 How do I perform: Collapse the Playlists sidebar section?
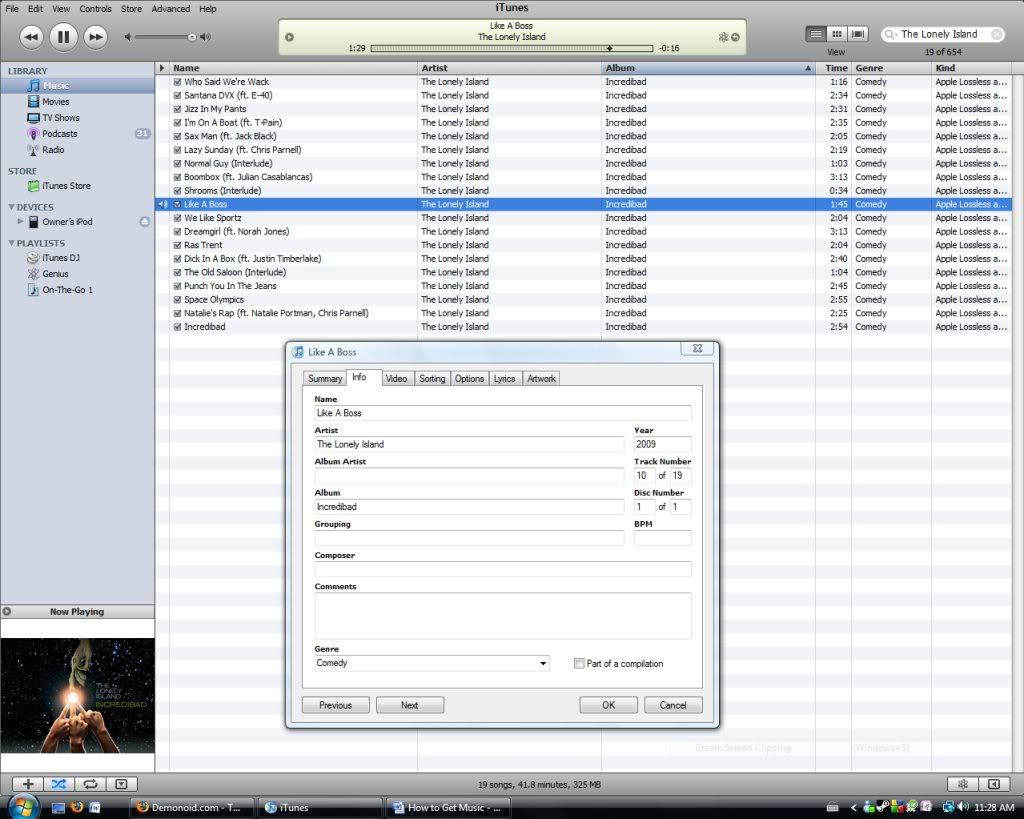coord(11,243)
